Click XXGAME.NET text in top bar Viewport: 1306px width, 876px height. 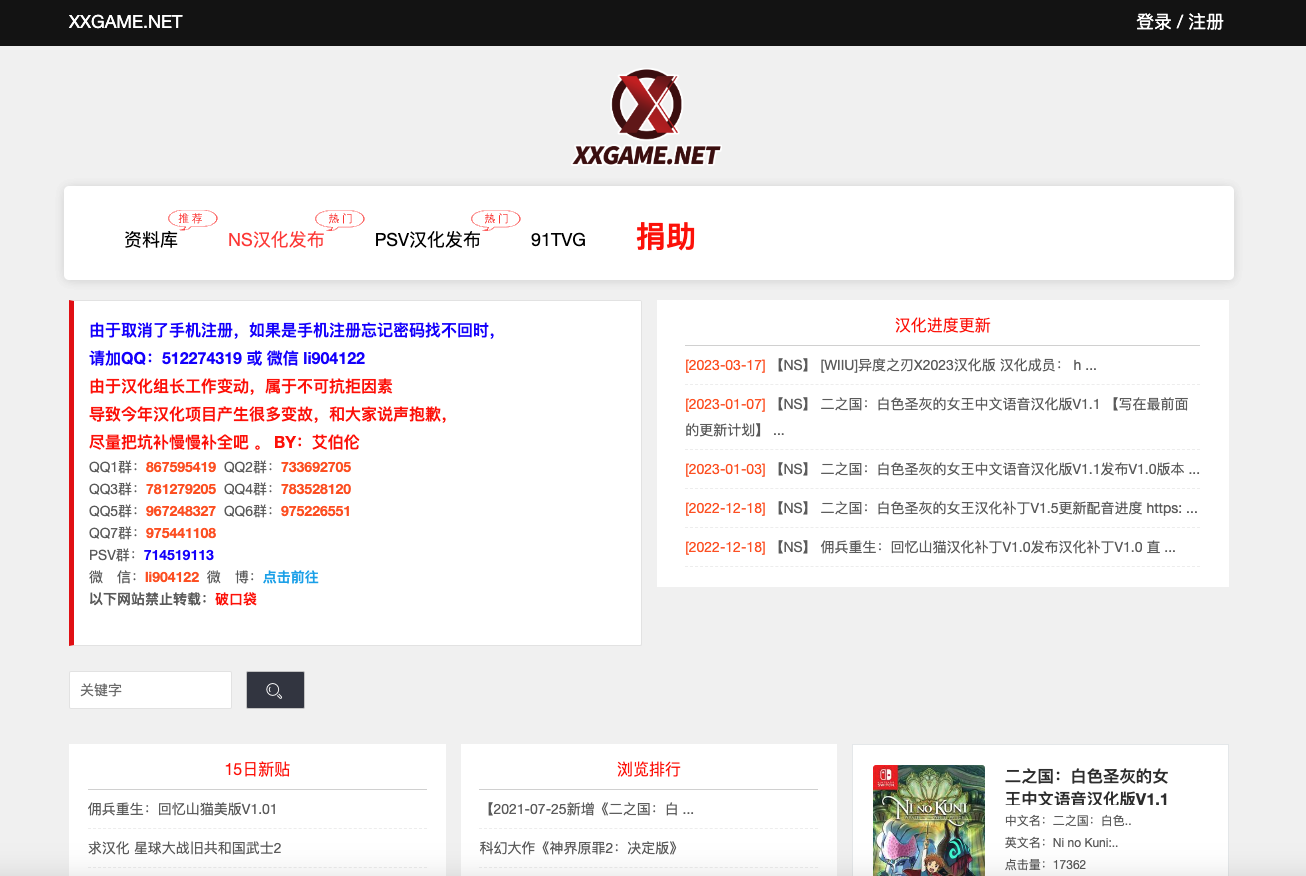point(126,22)
